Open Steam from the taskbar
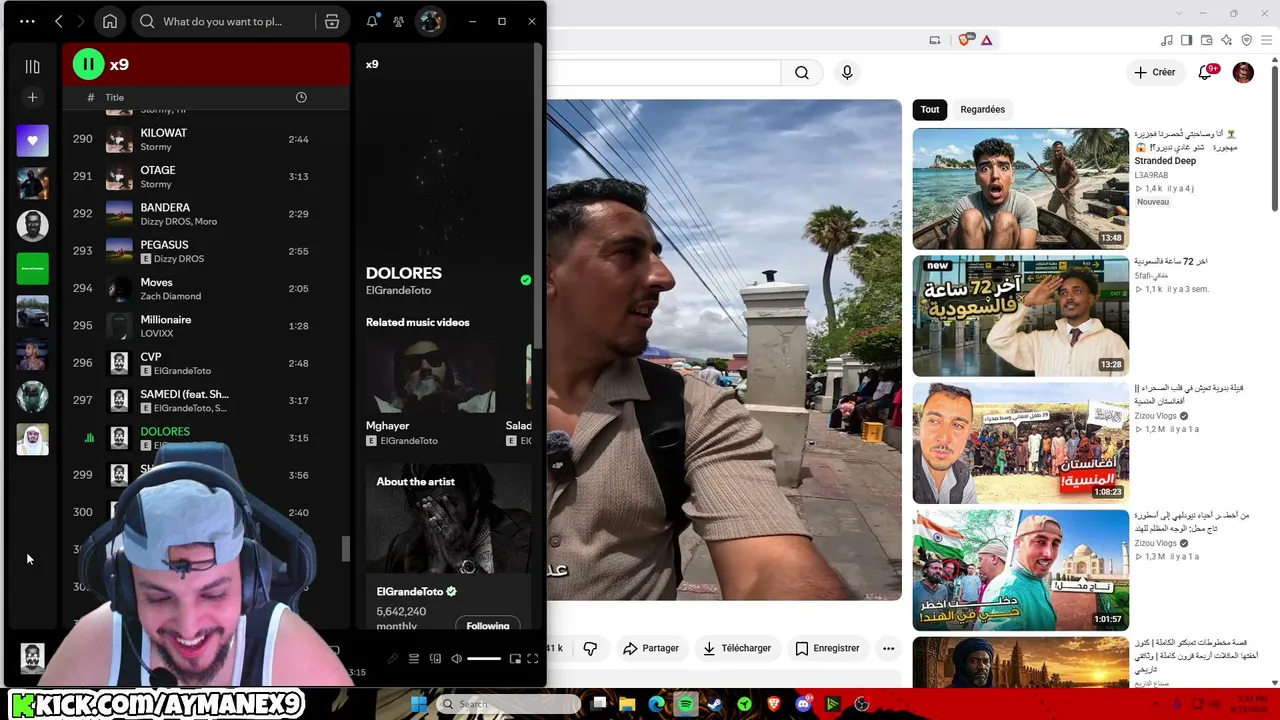The height and width of the screenshot is (720, 1280). 715,704
